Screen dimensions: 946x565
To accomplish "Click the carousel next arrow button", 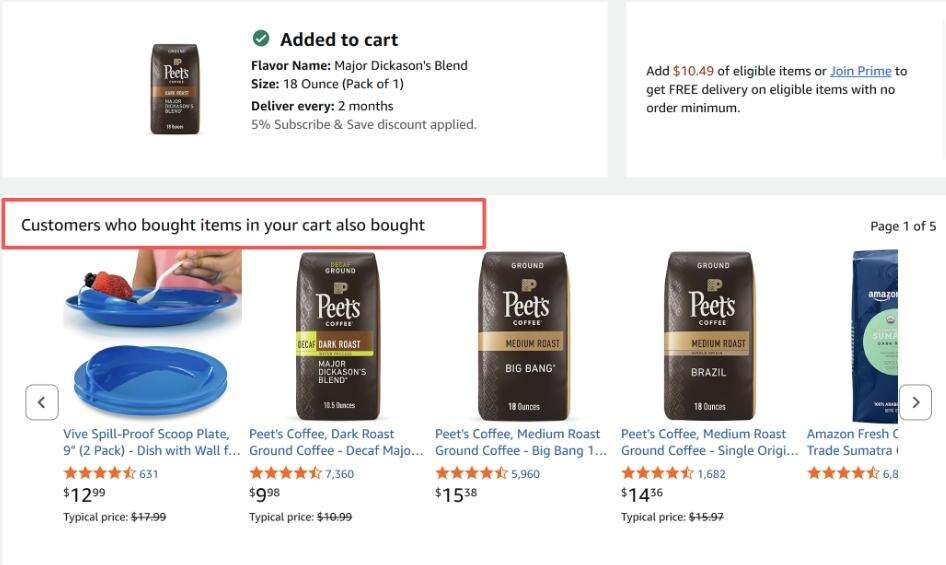I will tap(915, 403).
